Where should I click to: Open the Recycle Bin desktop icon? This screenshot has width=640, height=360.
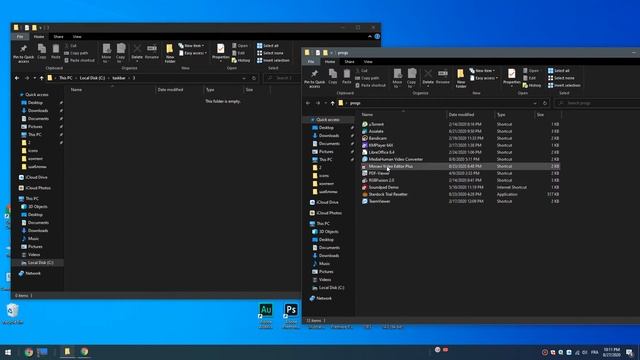coord(13,314)
